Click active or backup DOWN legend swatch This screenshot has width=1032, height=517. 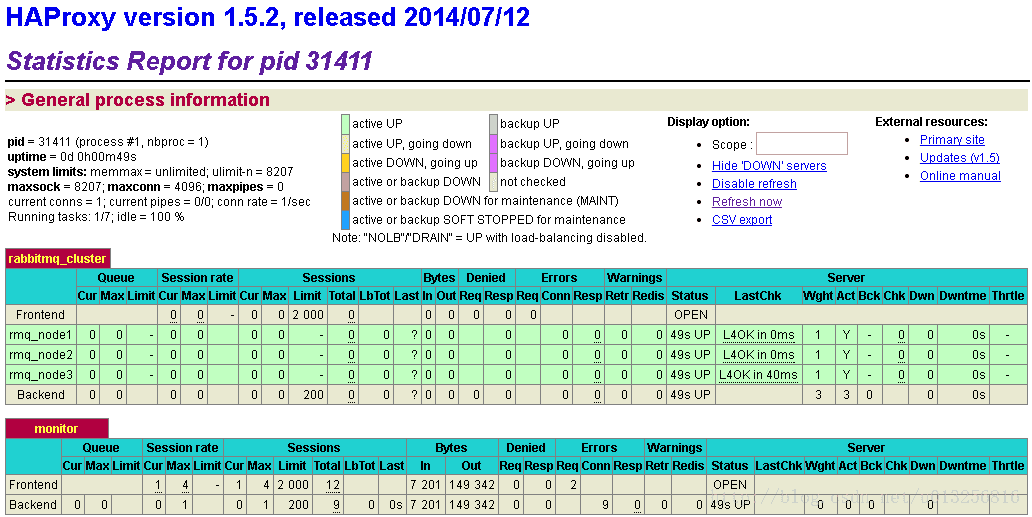point(345,182)
